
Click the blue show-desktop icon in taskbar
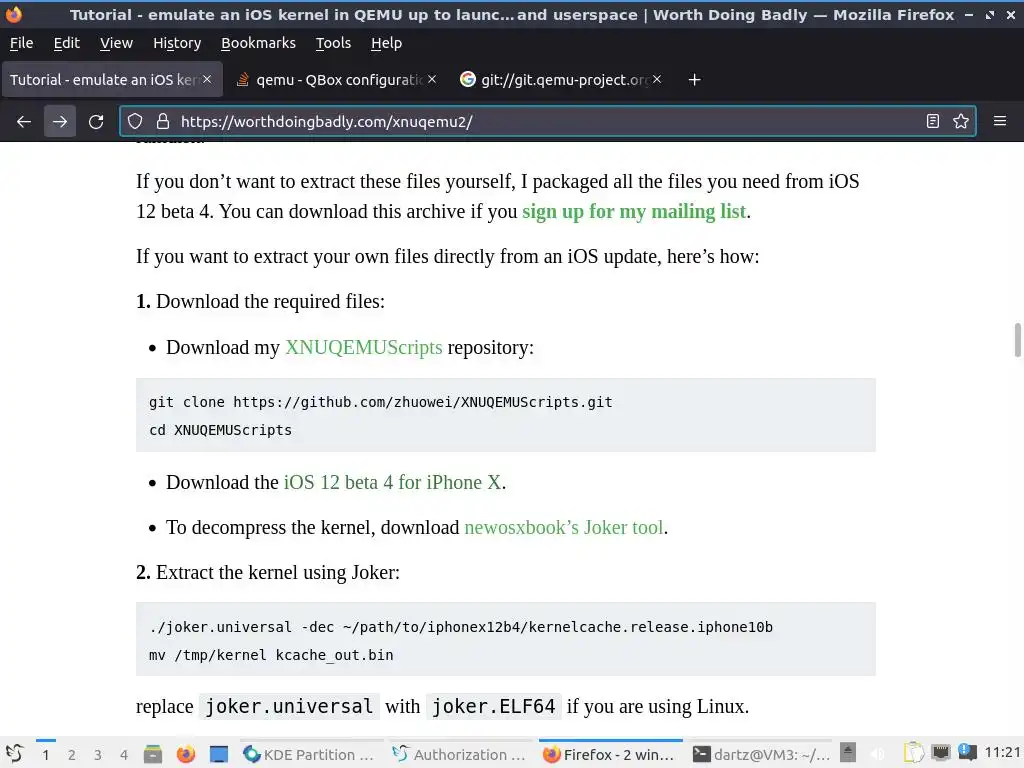(x=219, y=754)
